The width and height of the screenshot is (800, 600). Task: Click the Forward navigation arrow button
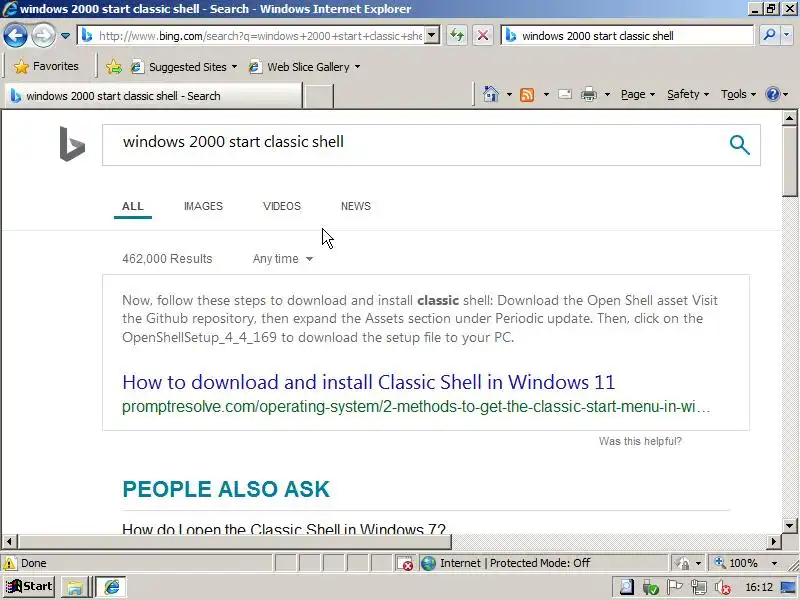[x=43, y=36]
